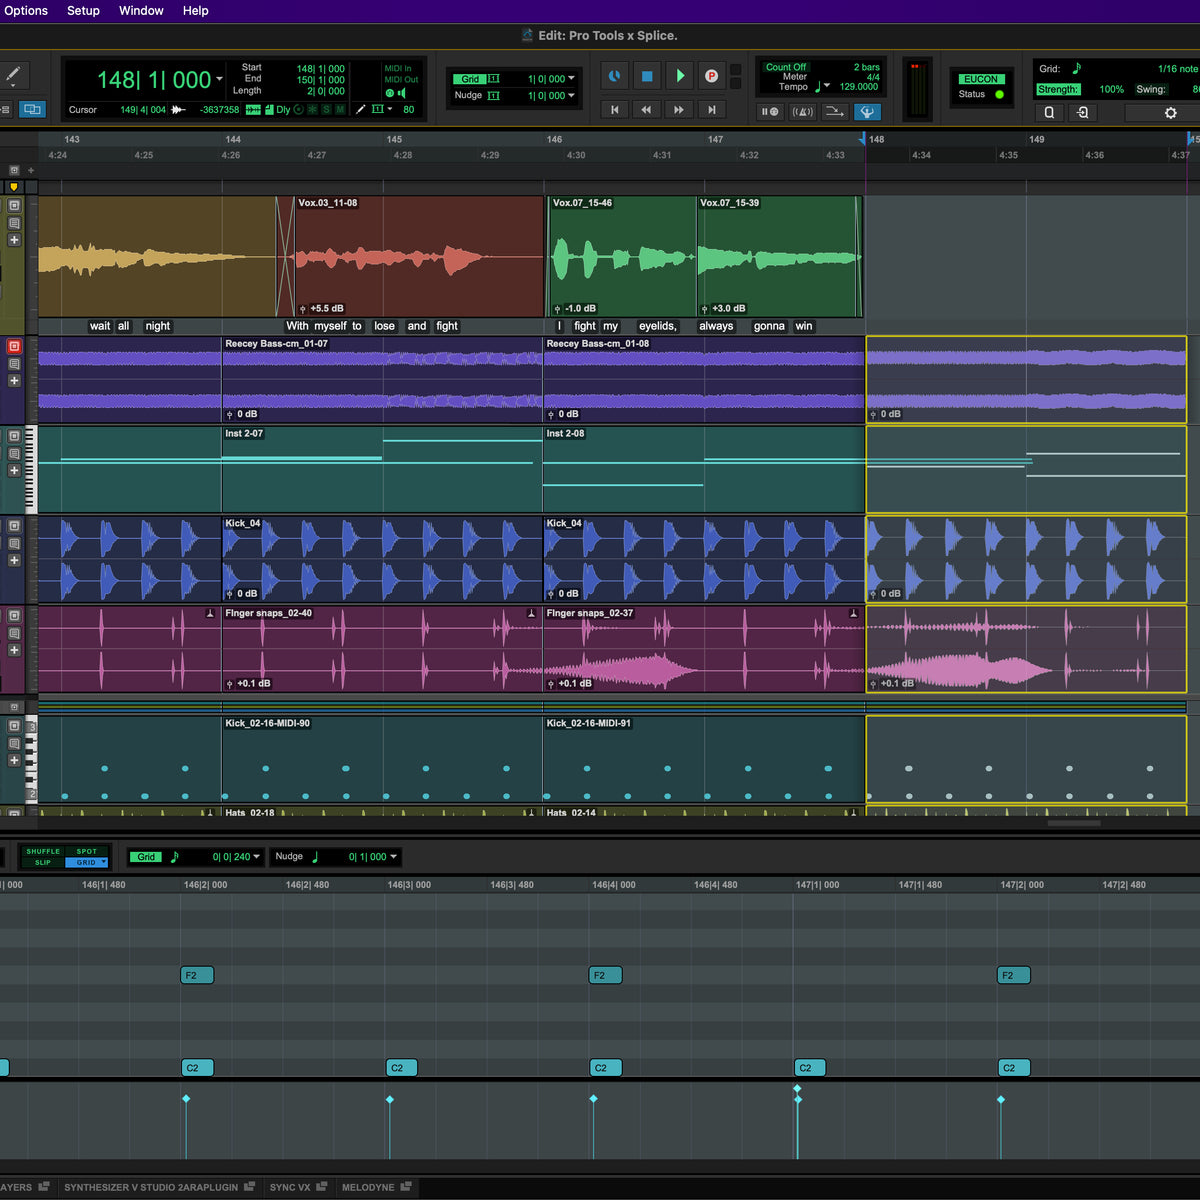Click the Tempo value 129.0000
1200x1200 pixels.
coord(859,87)
